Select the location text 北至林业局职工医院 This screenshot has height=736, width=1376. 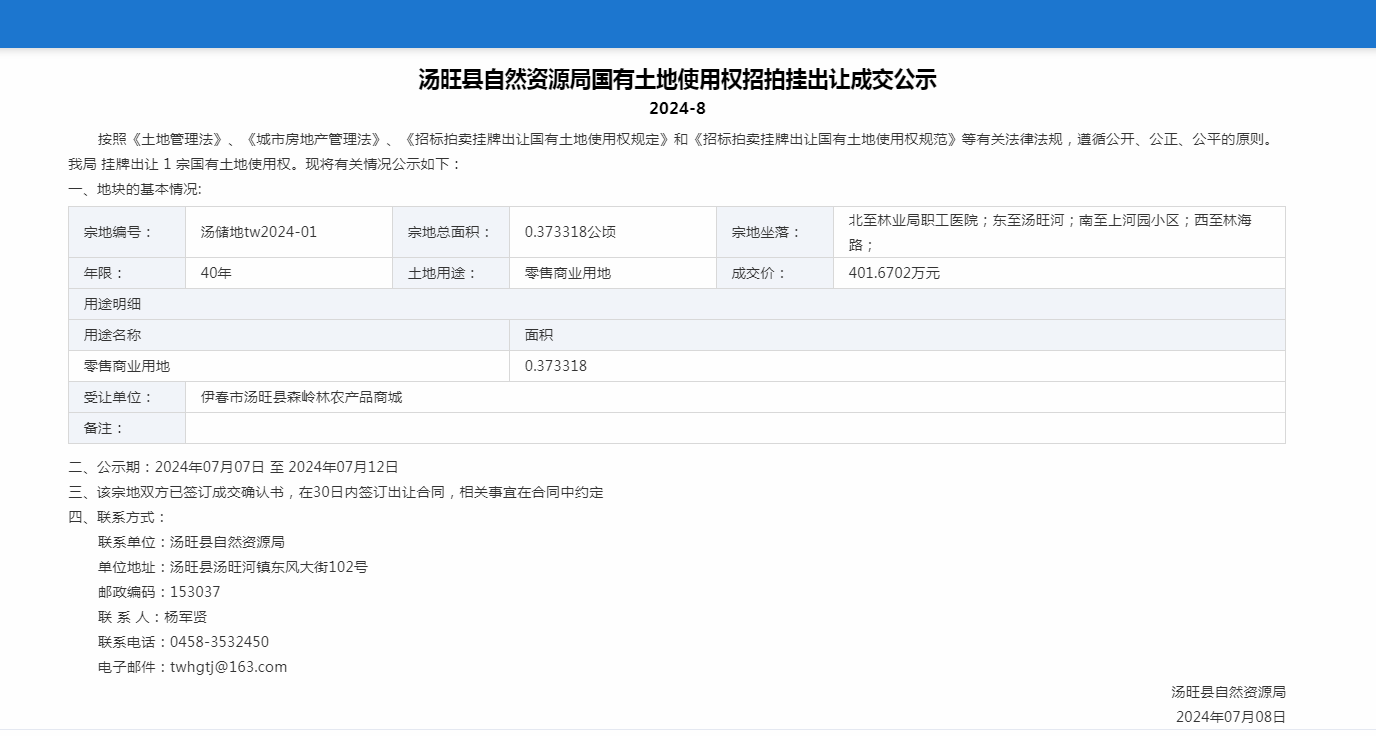point(913,220)
